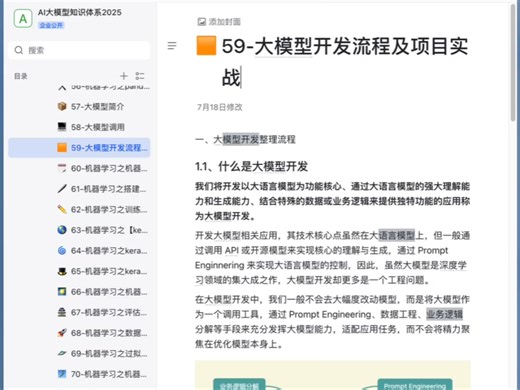Image resolution: width=520 pixels, height=390 pixels.
Task: Click highlighted 语言模型 text in paragraph
Action: click(397, 235)
